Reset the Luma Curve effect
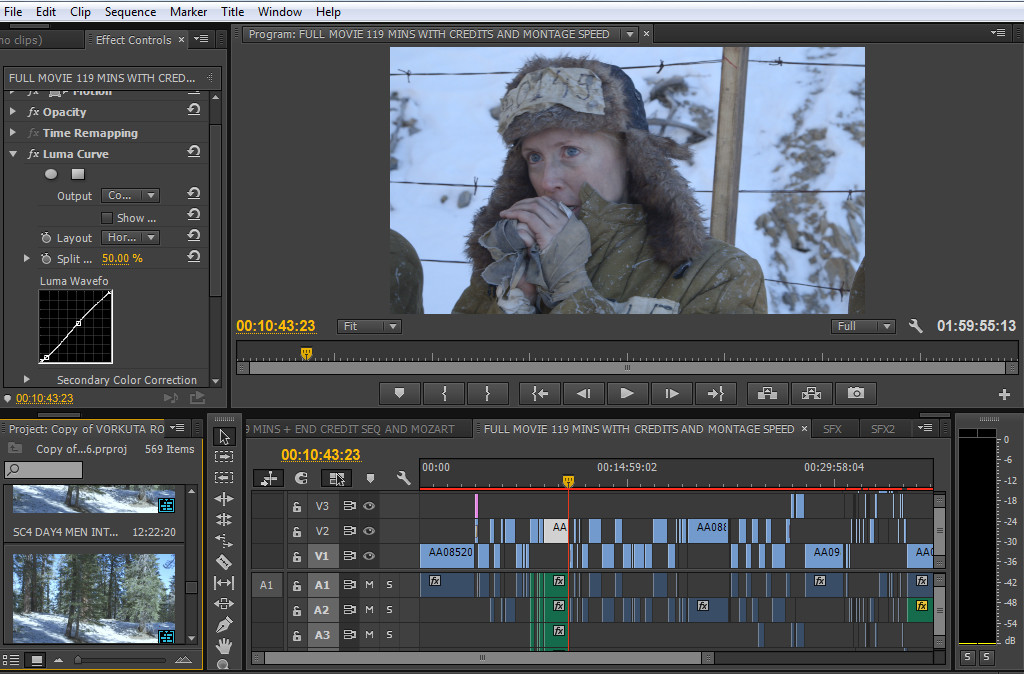This screenshot has width=1024, height=674. tap(194, 152)
